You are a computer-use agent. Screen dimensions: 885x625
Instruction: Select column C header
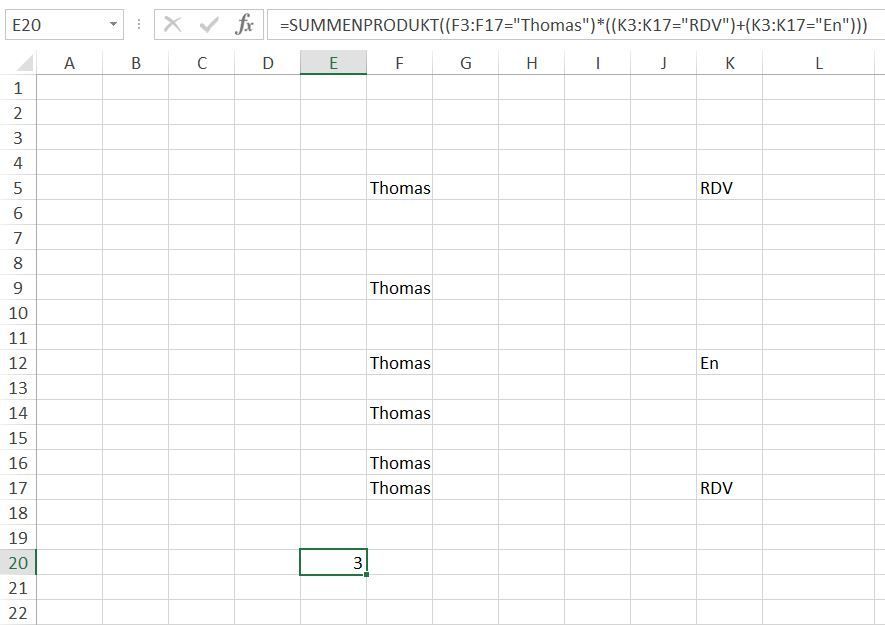tap(201, 63)
